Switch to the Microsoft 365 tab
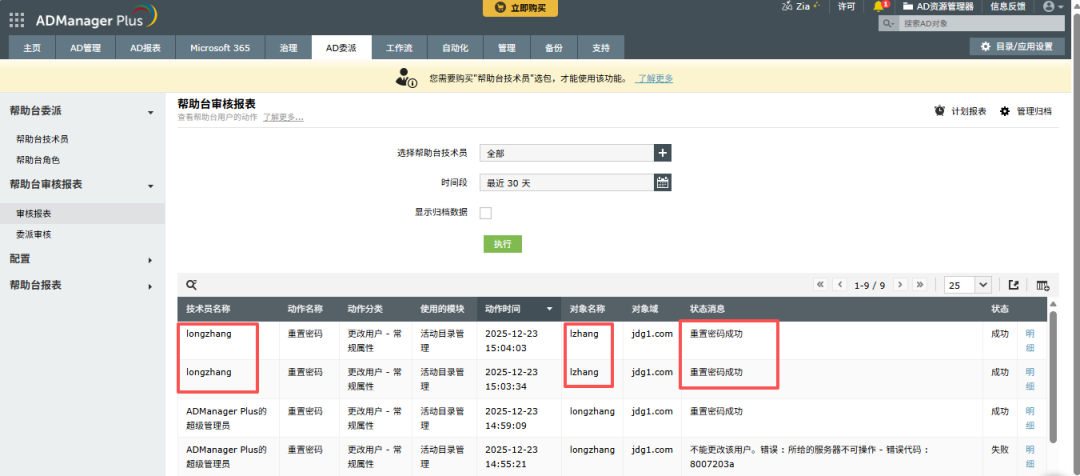 tap(220, 48)
